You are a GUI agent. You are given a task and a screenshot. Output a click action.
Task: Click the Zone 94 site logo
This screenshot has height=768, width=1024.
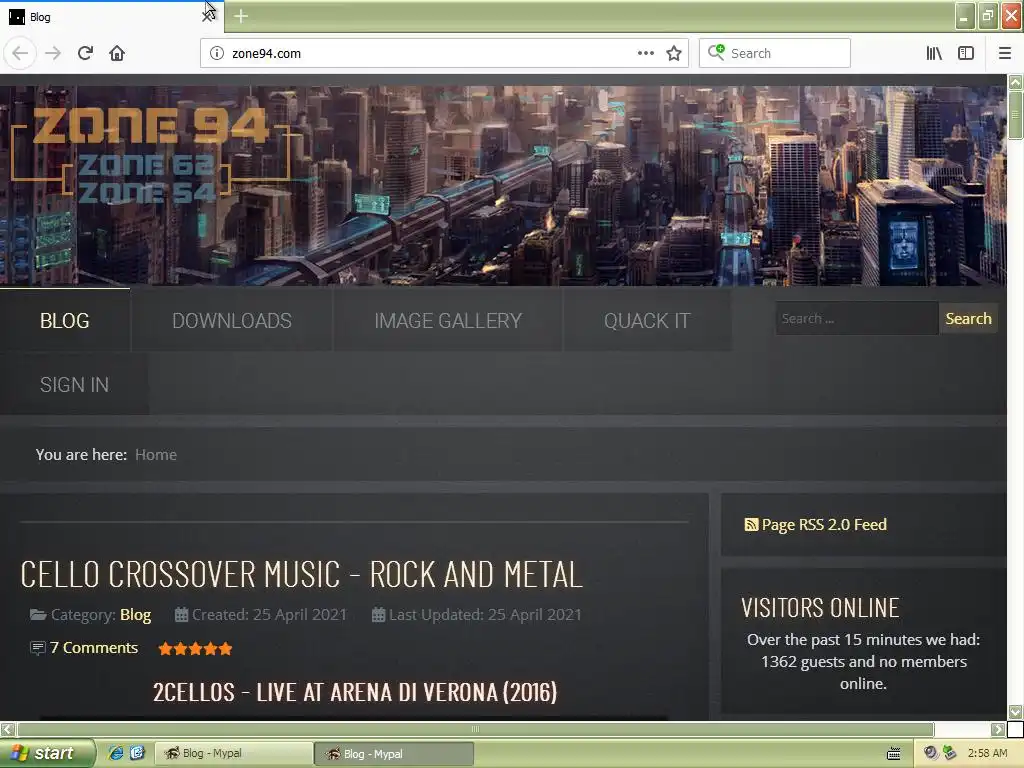[150, 153]
